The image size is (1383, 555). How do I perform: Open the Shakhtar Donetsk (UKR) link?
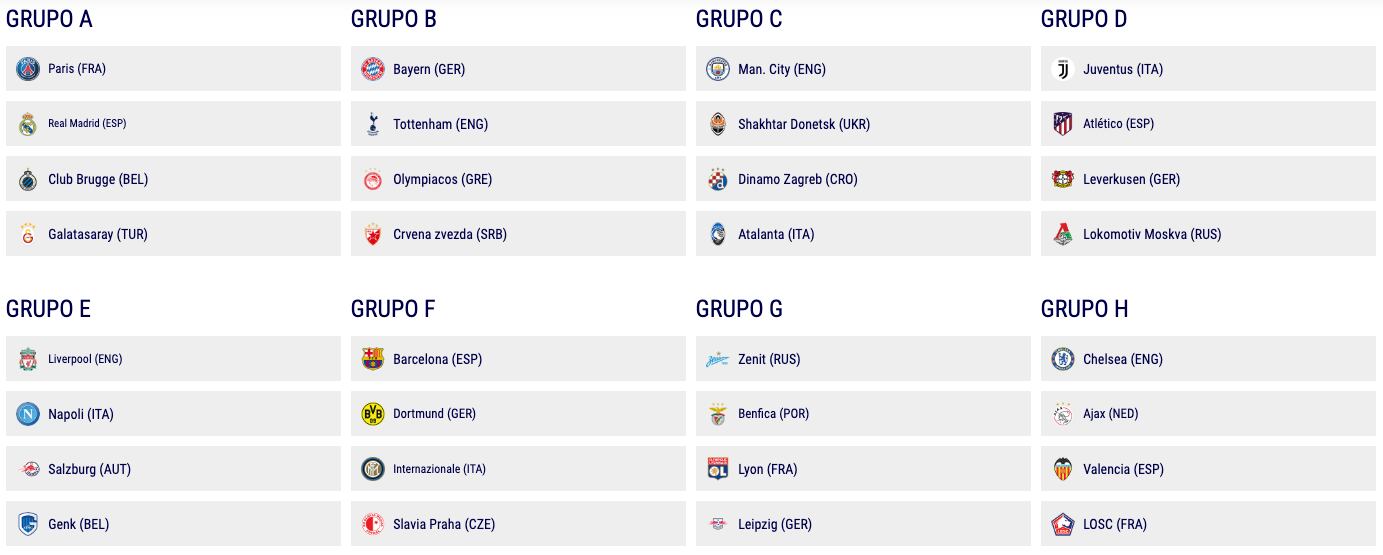coord(804,124)
